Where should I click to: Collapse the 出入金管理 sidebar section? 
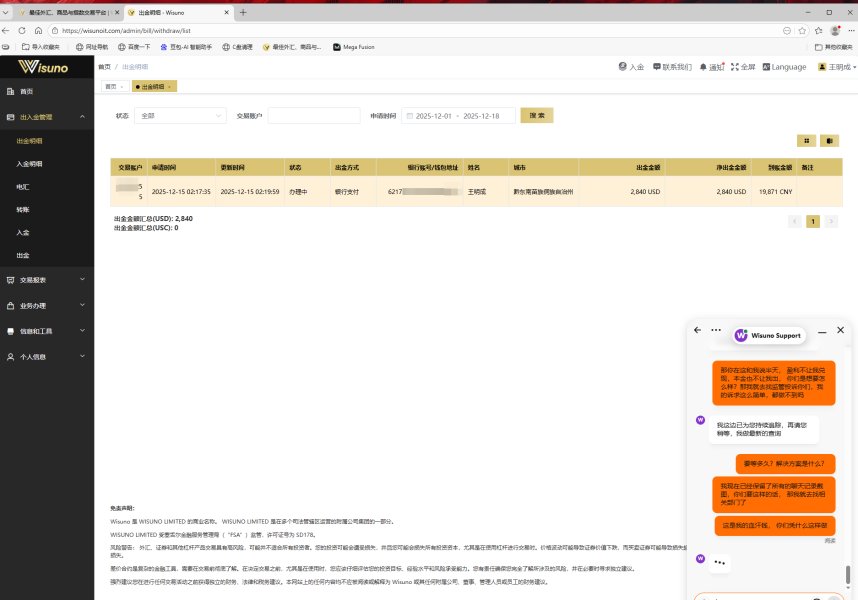(47, 117)
